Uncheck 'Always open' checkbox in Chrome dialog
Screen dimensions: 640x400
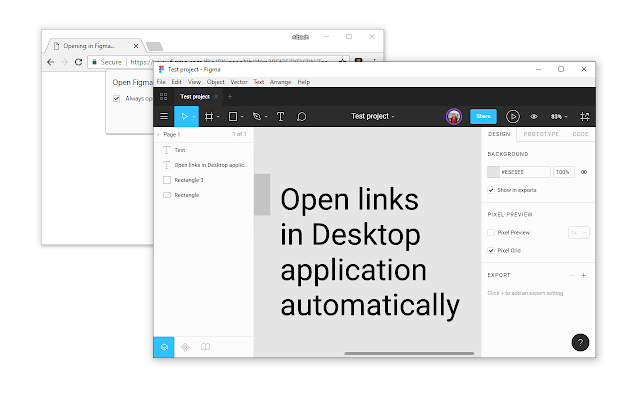click(116, 98)
